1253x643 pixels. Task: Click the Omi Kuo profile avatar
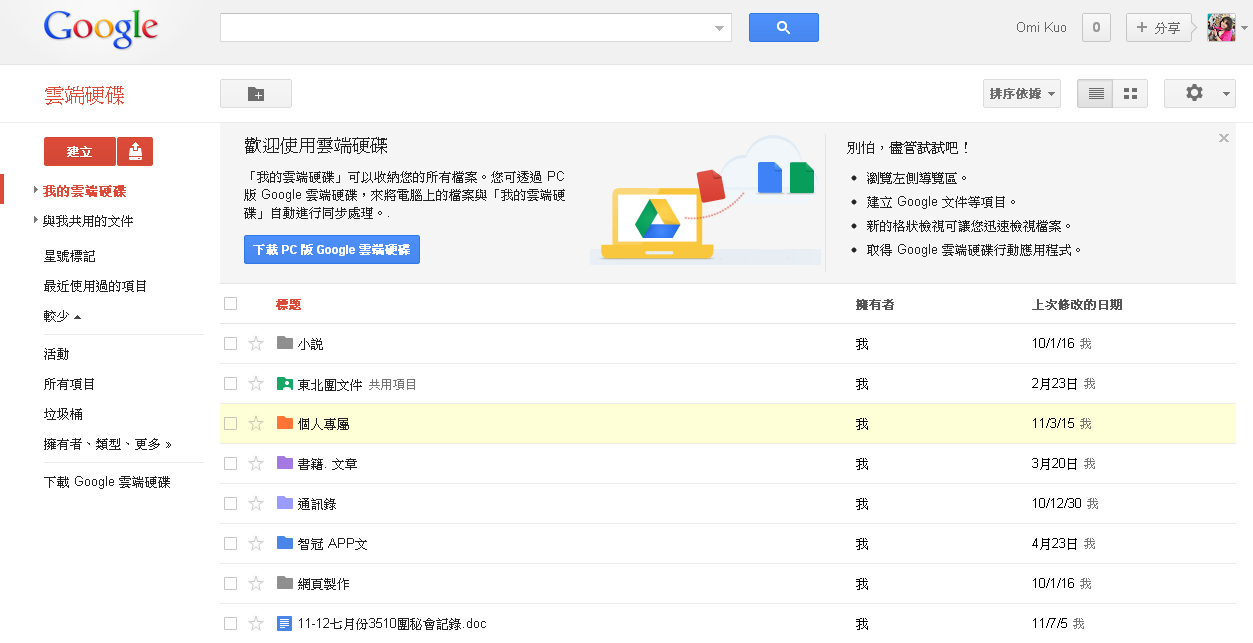point(1221,28)
